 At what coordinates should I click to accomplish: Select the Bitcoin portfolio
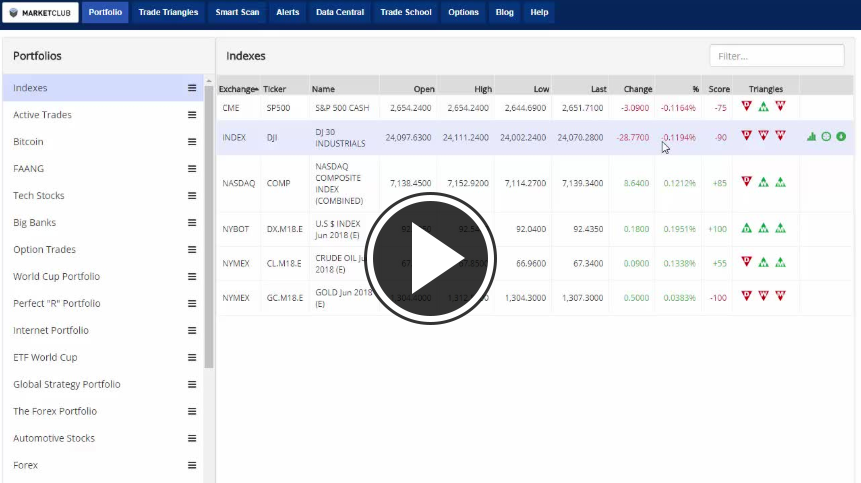[28, 142]
